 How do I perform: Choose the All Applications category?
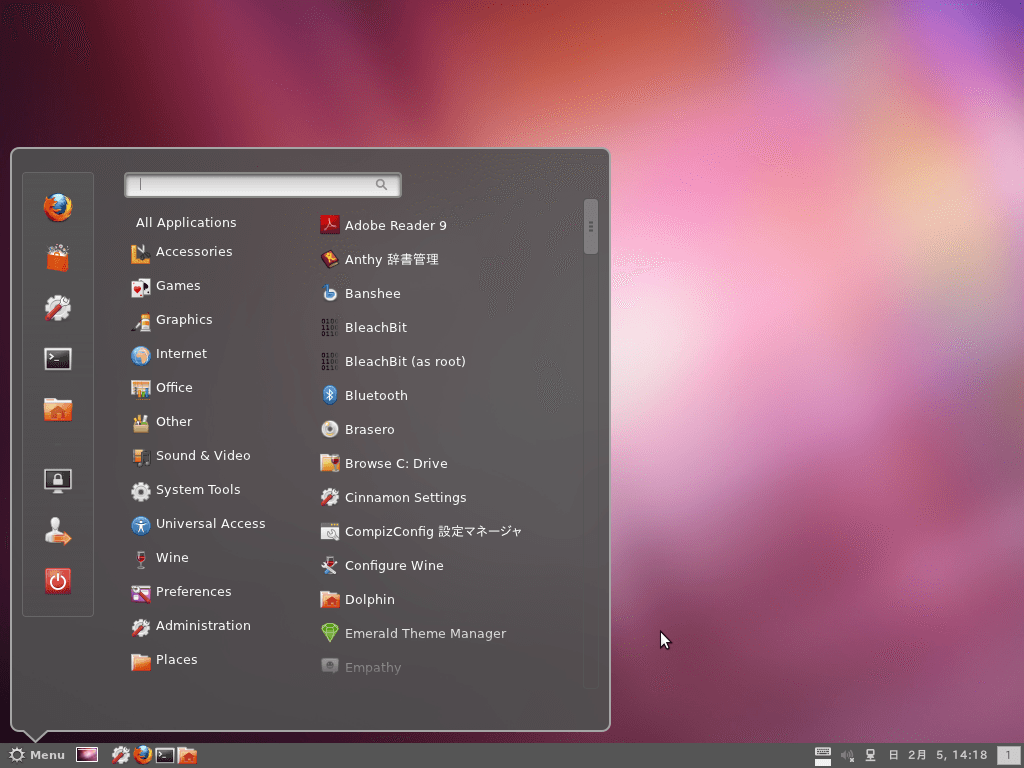click(186, 223)
